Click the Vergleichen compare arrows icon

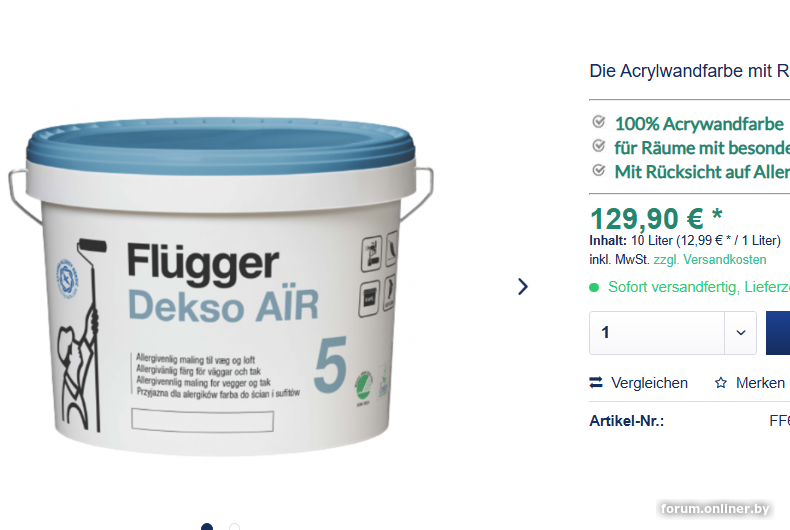click(596, 383)
